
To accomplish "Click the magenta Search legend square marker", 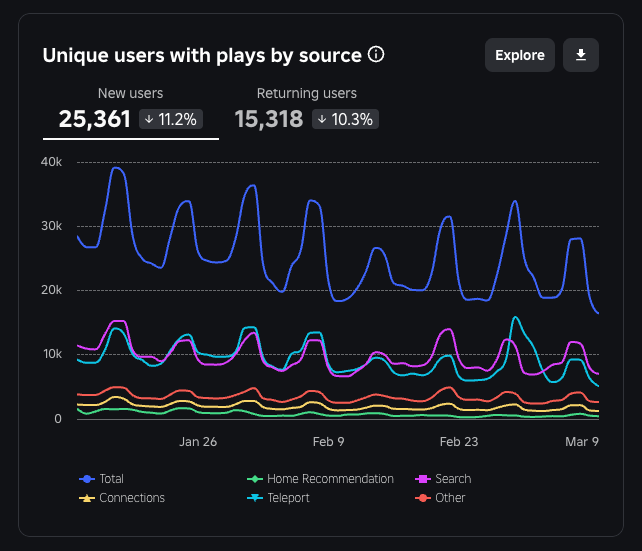I will tap(423, 479).
